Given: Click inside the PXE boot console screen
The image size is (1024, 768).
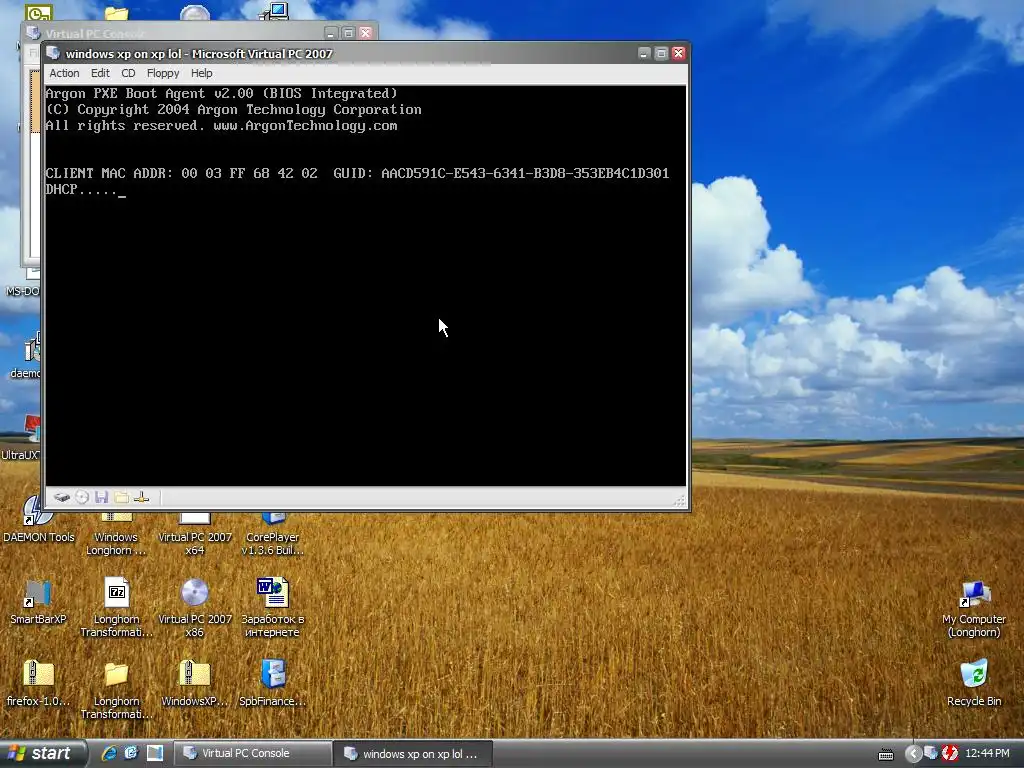Looking at the screenshot, I should pyautogui.click(x=366, y=285).
